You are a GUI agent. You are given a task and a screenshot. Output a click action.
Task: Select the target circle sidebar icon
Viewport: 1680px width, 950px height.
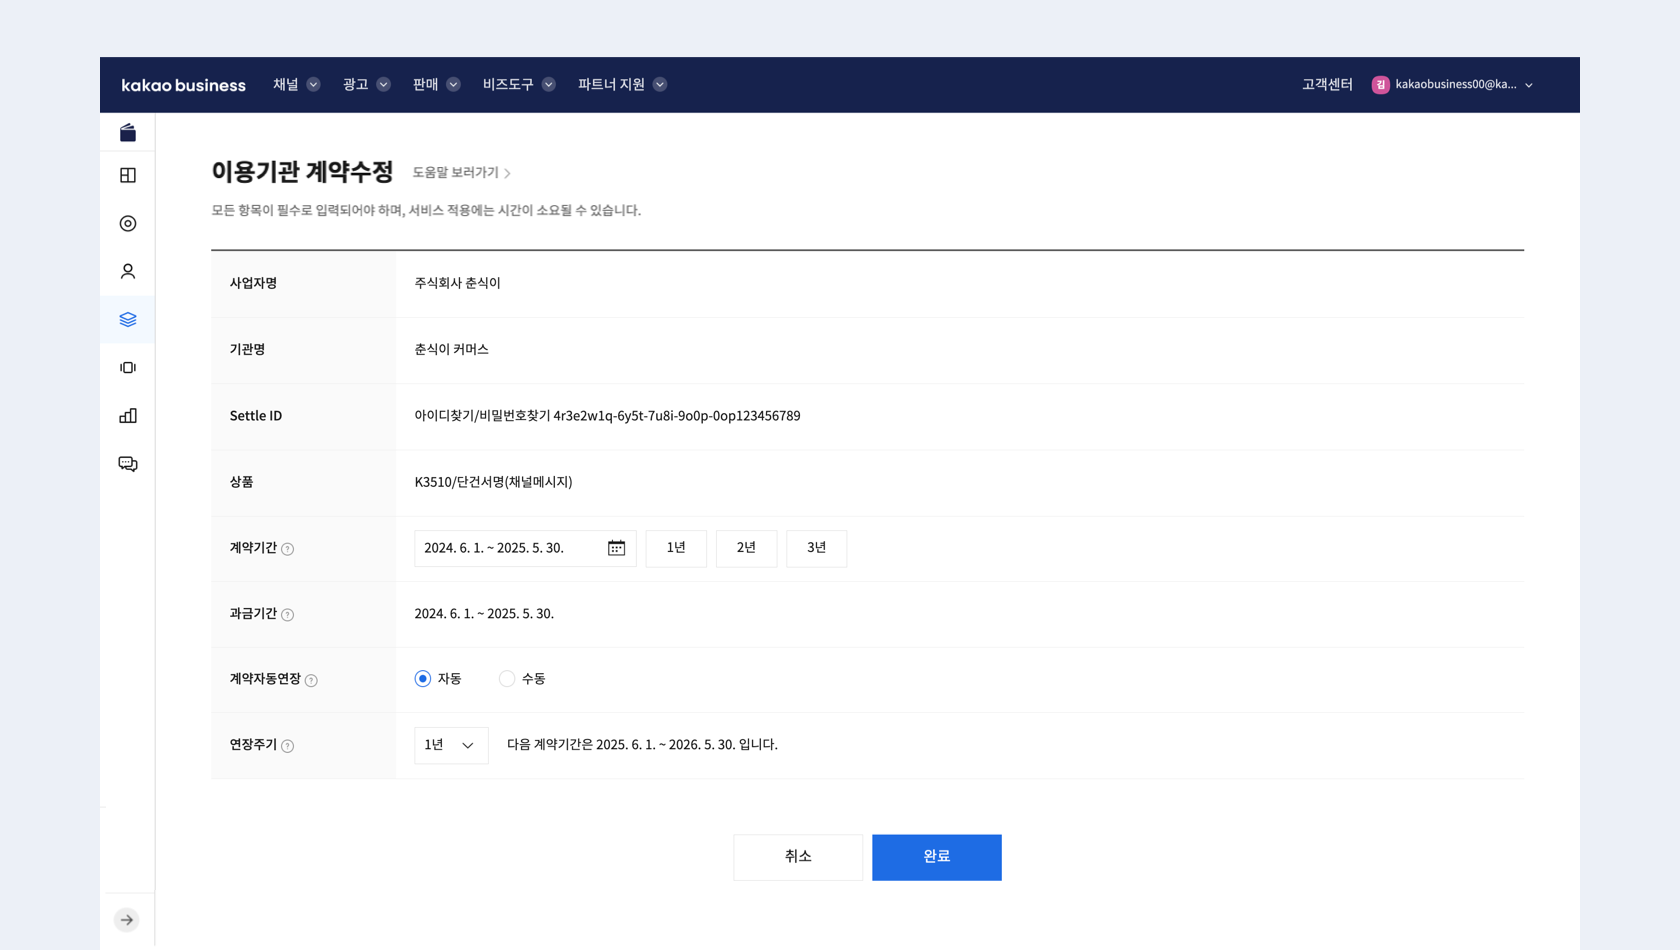(x=128, y=224)
